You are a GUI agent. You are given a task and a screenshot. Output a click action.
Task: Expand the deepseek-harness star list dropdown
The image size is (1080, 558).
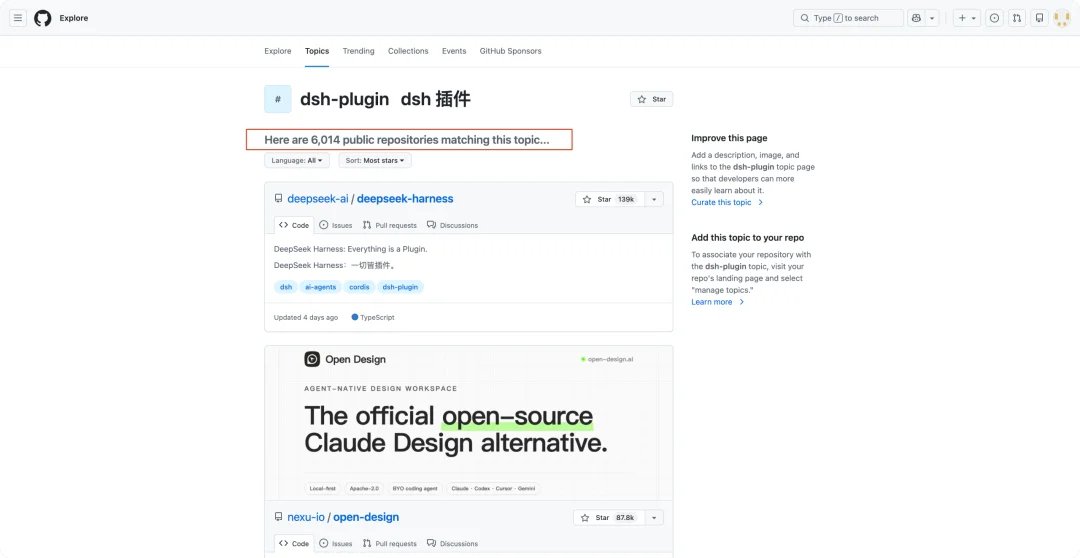[654, 199]
